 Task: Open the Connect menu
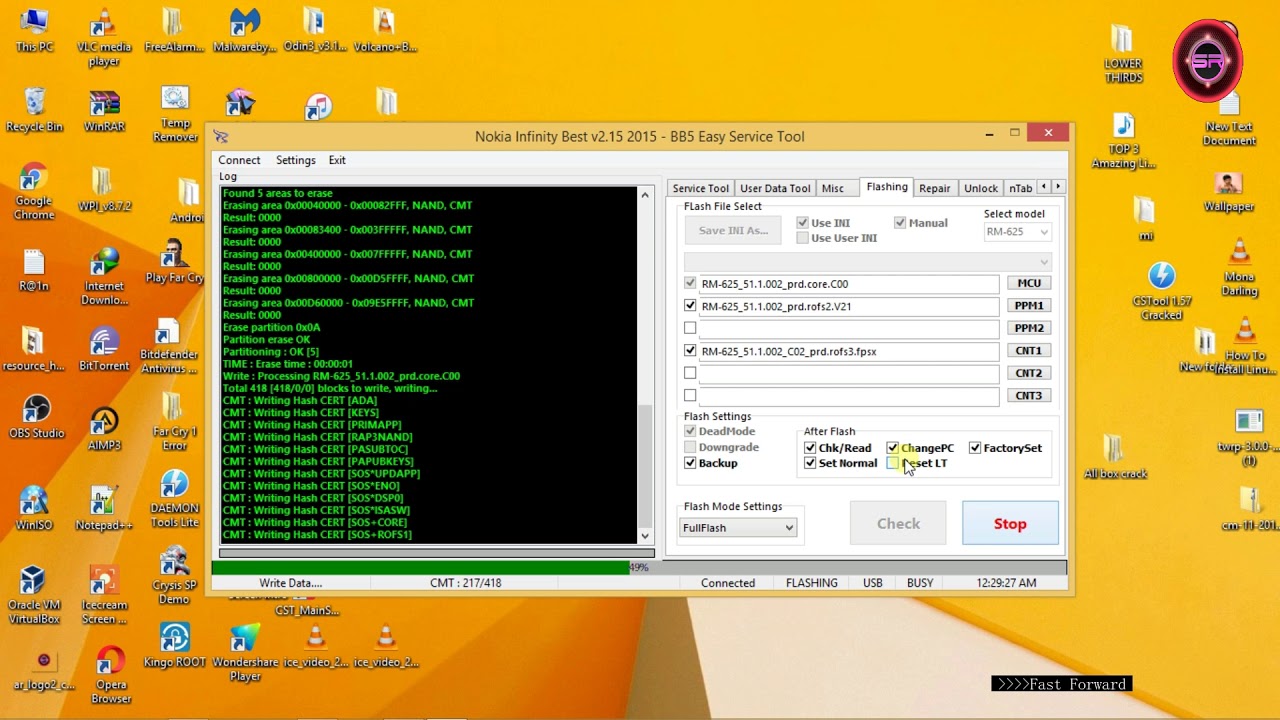pyautogui.click(x=239, y=160)
